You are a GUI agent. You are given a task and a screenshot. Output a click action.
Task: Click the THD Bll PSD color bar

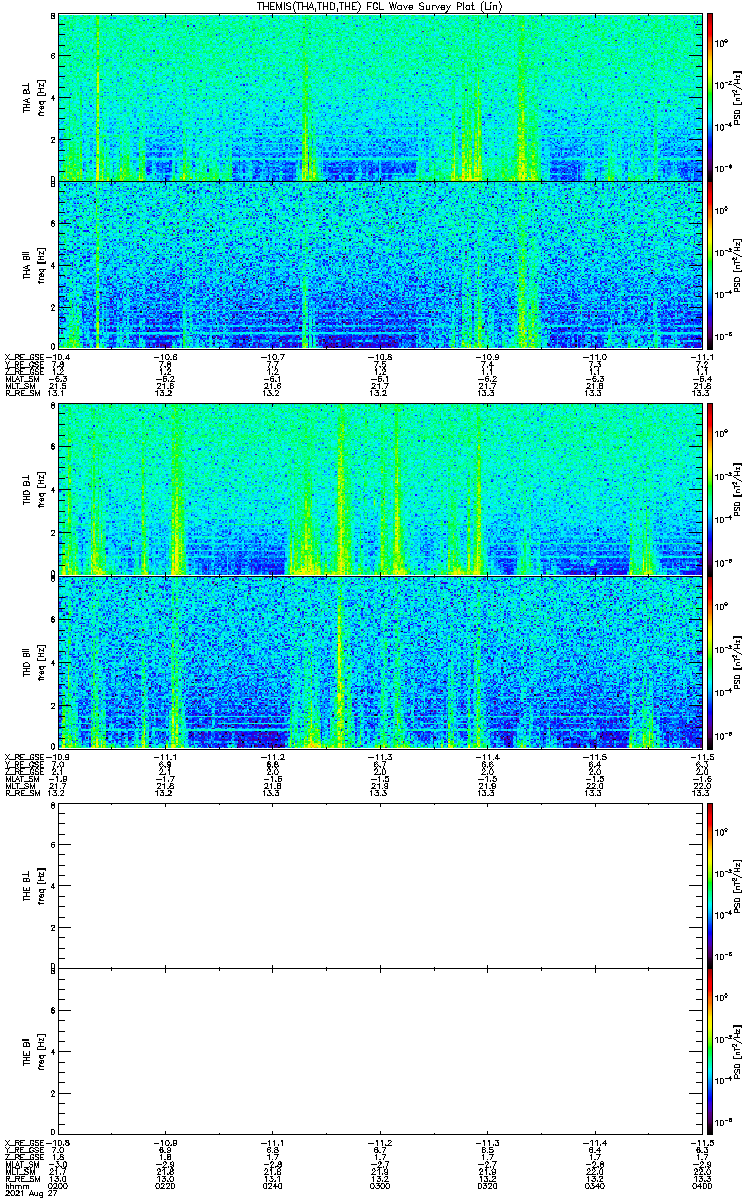point(711,661)
